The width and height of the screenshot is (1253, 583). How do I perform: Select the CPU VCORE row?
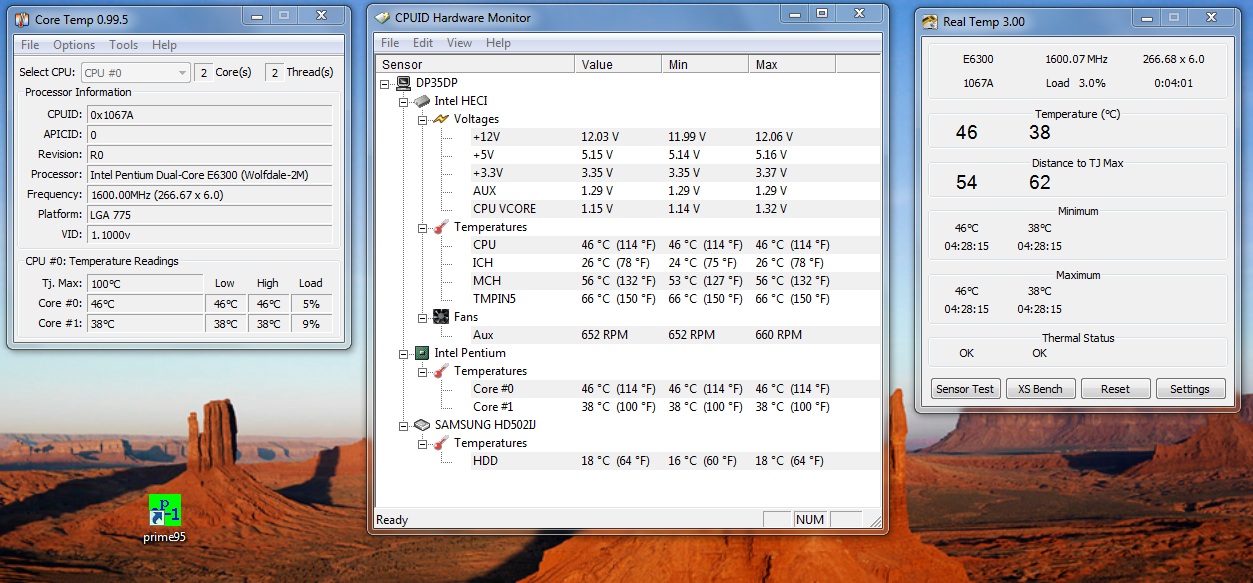tap(676, 209)
